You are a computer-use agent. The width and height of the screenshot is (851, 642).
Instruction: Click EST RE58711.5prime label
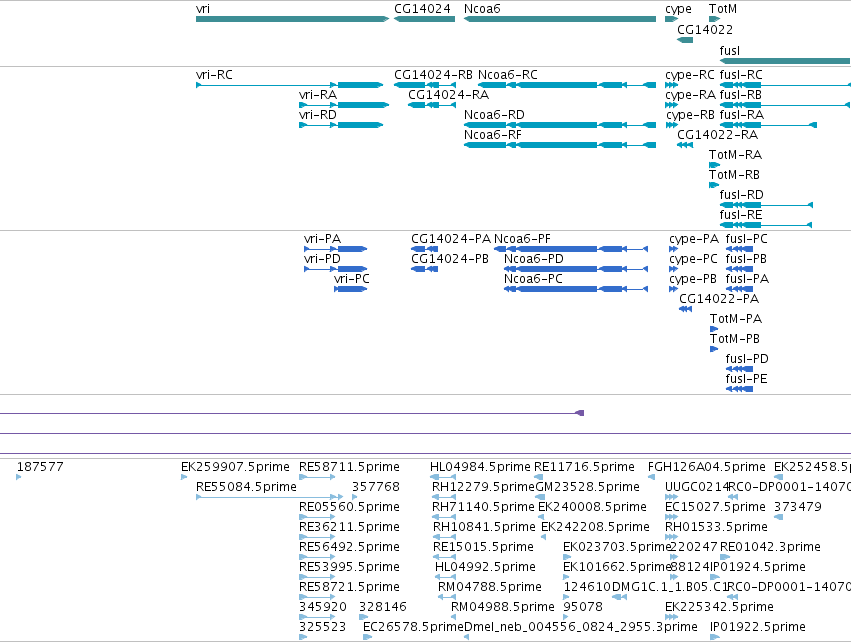[x=350, y=467]
